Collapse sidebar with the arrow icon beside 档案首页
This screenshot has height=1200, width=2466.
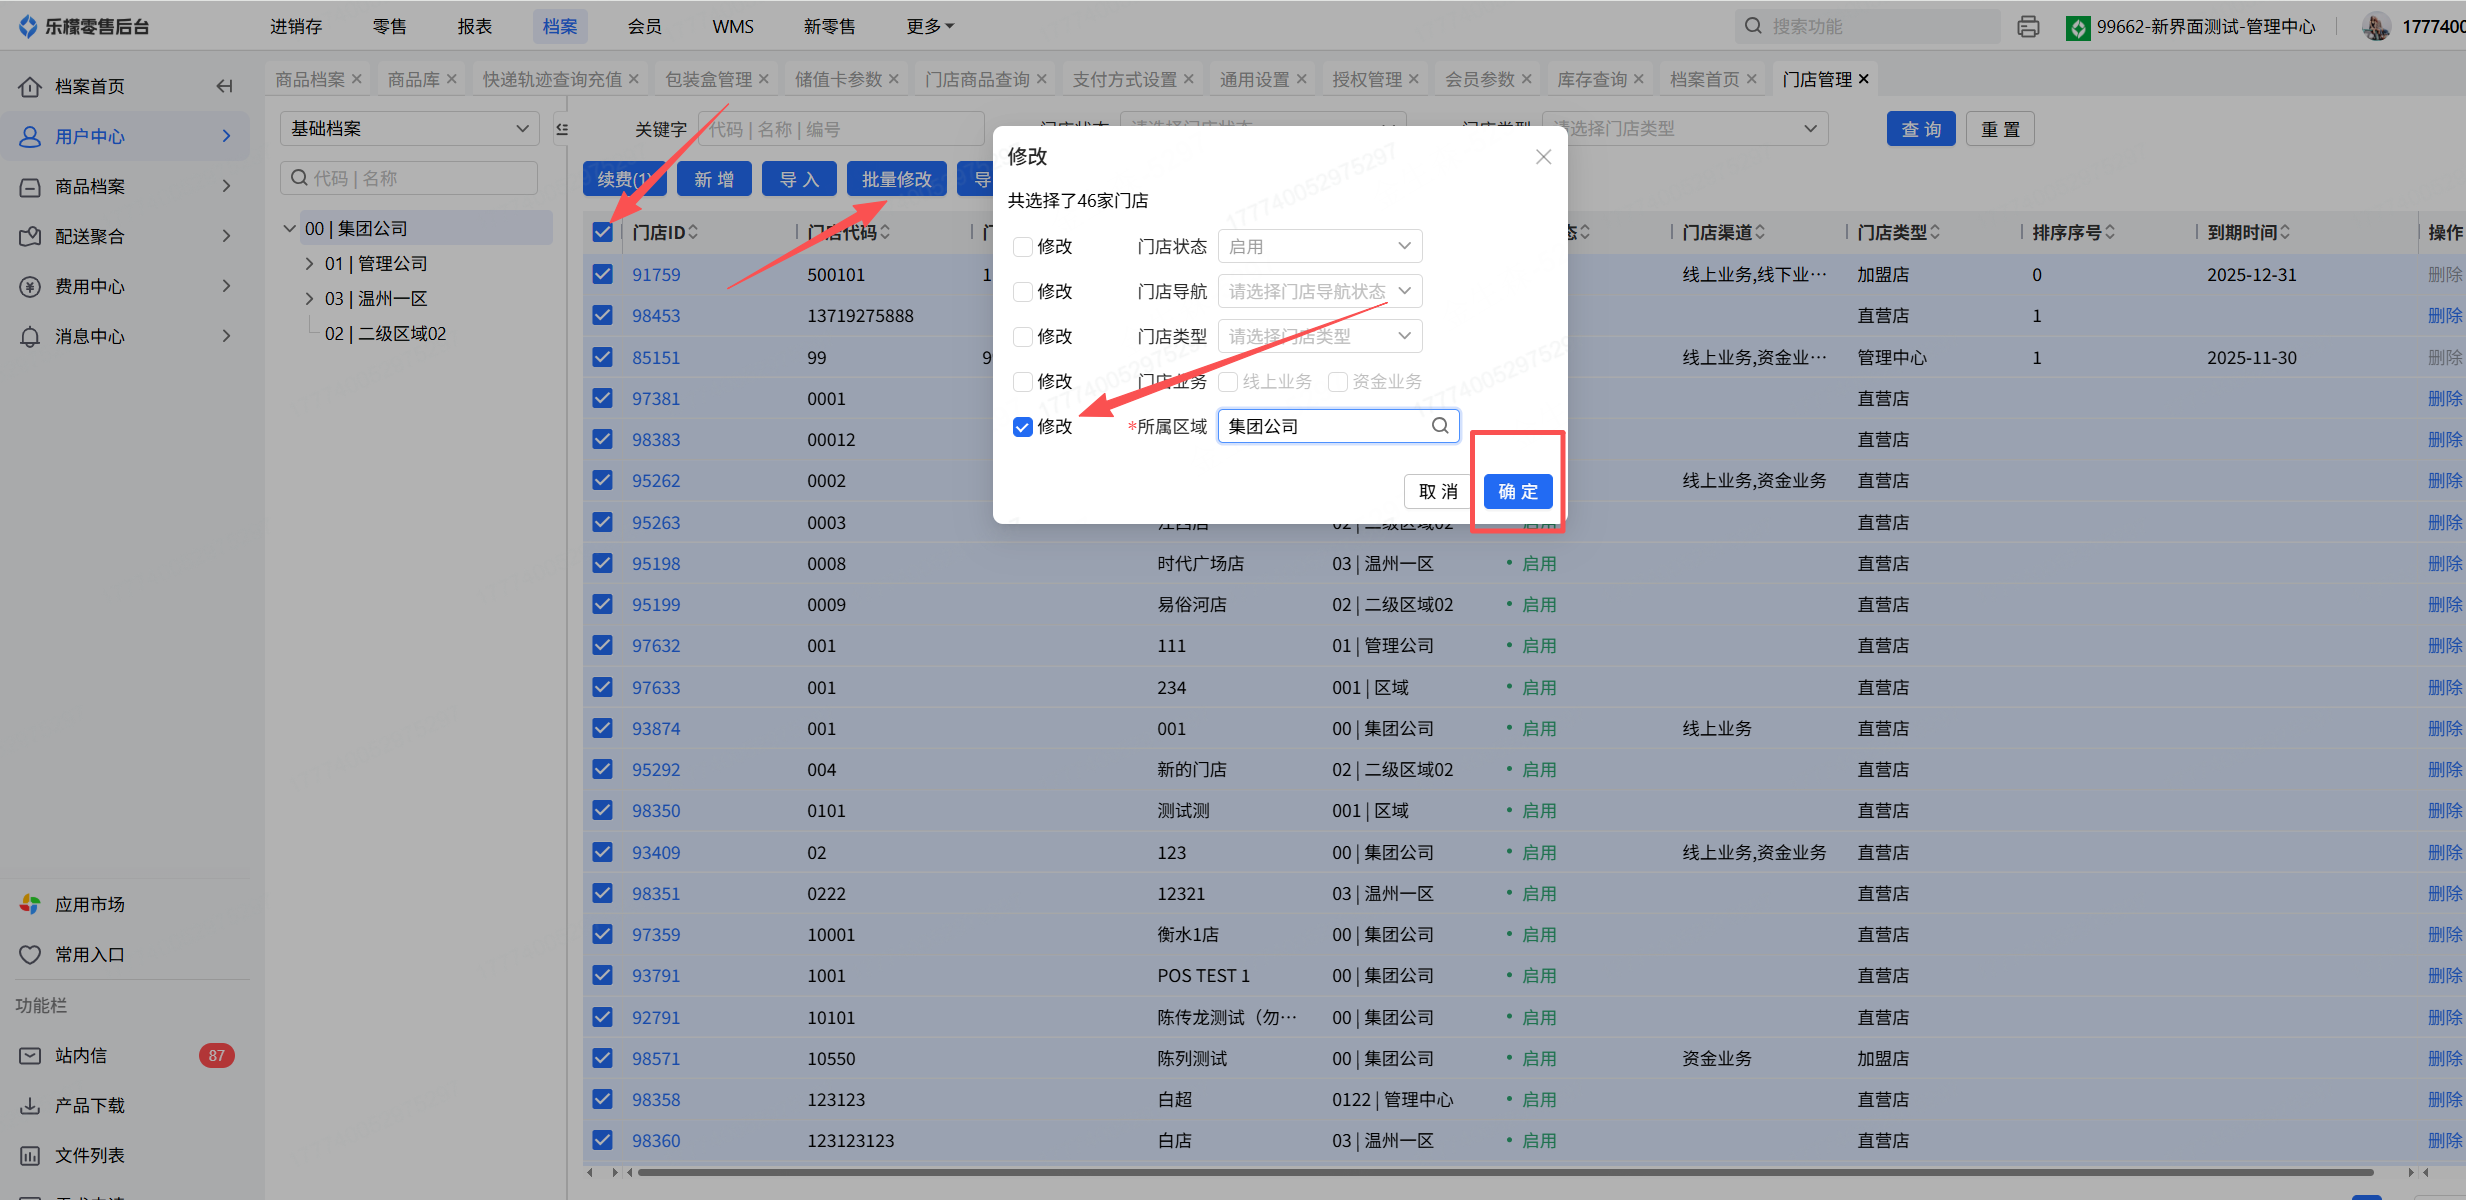click(224, 86)
